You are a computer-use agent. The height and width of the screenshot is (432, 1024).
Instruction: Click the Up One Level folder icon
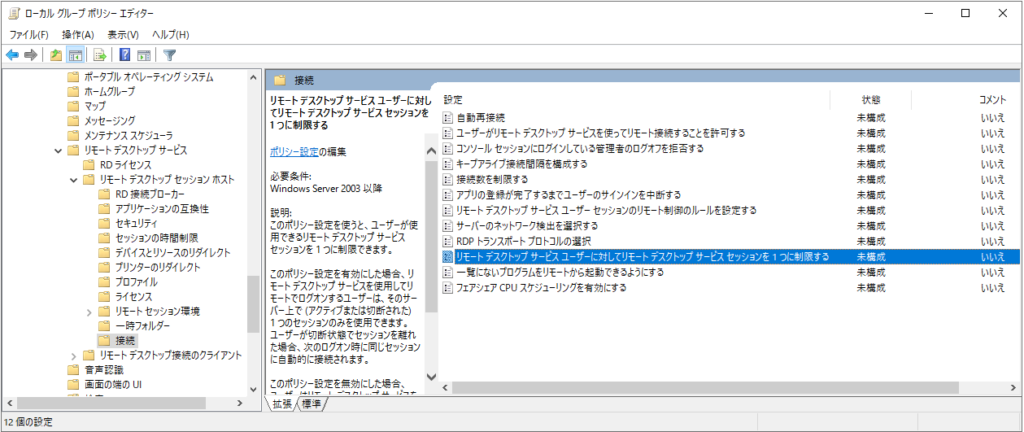(x=56, y=55)
